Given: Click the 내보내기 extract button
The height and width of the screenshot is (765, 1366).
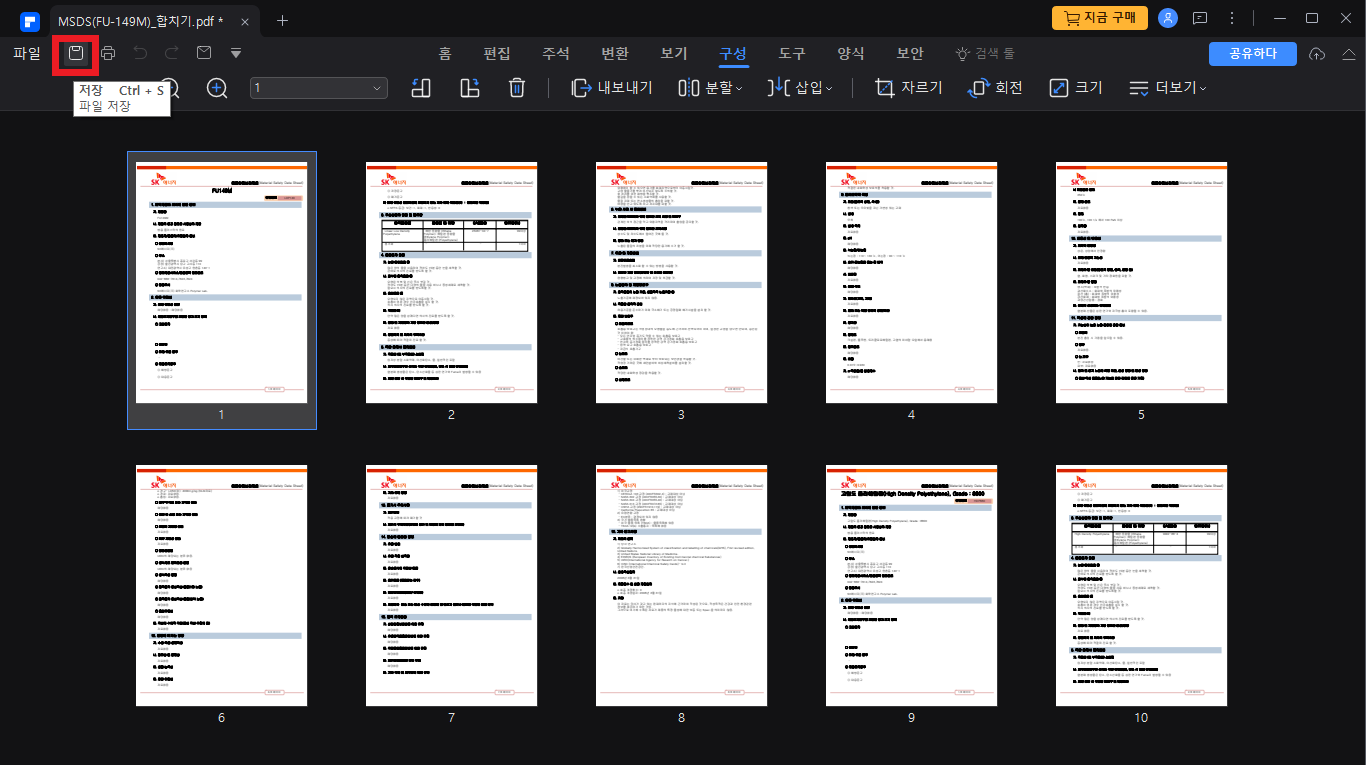Looking at the screenshot, I should [611, 88].
